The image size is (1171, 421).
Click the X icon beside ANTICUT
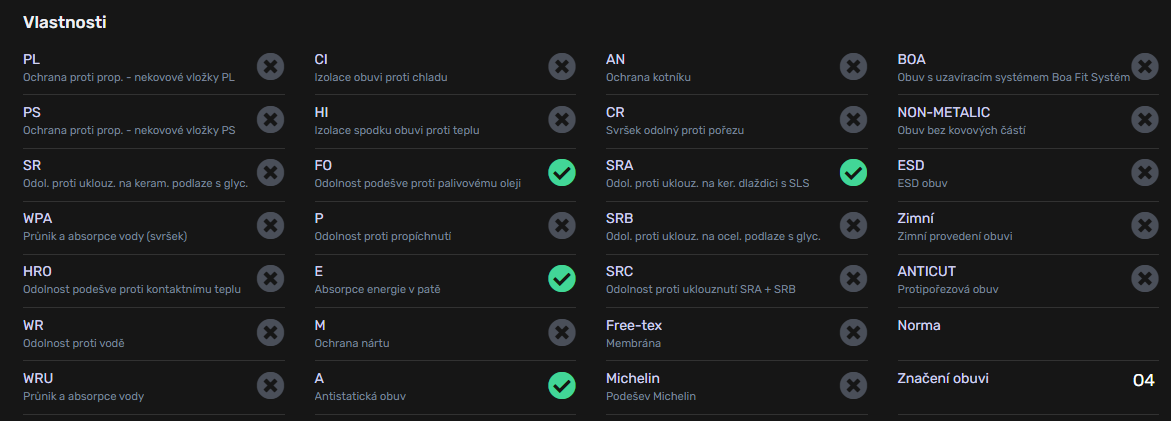1144,279
